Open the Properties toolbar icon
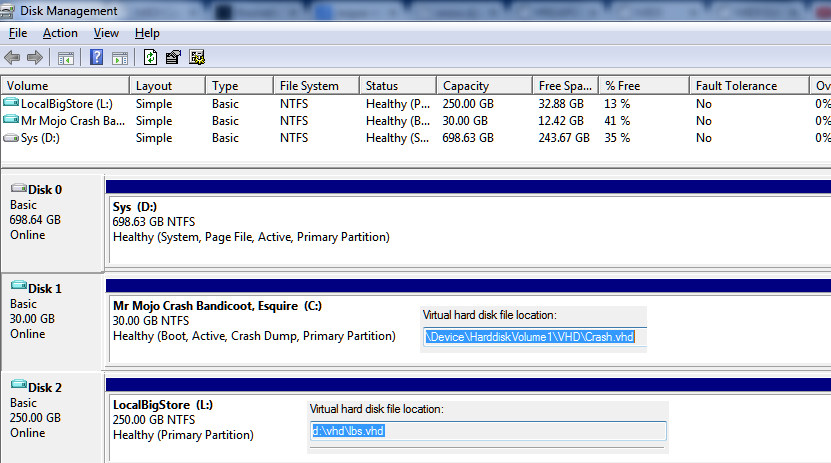 [173, 57]
